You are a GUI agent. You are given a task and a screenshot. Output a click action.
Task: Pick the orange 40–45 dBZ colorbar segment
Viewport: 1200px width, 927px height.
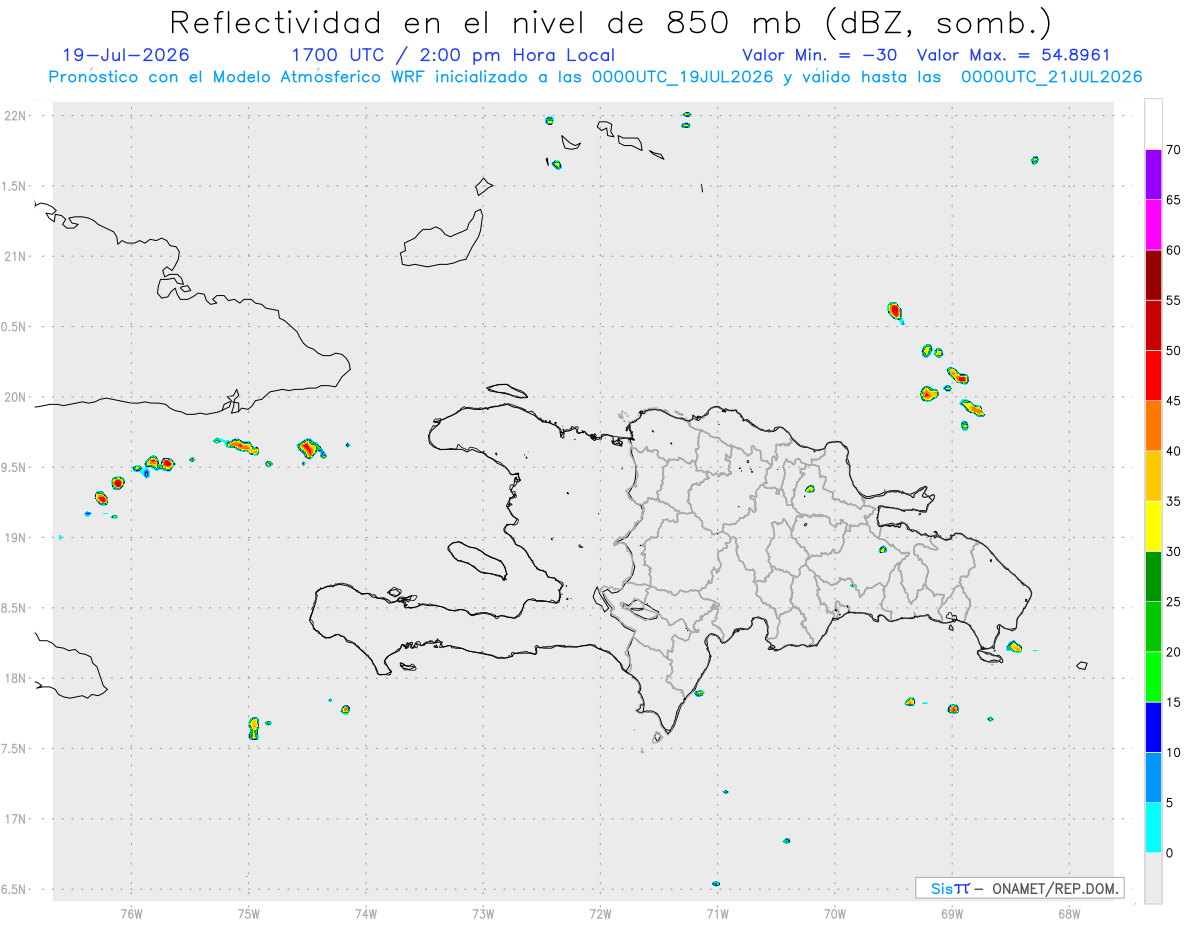(1153, 426)
